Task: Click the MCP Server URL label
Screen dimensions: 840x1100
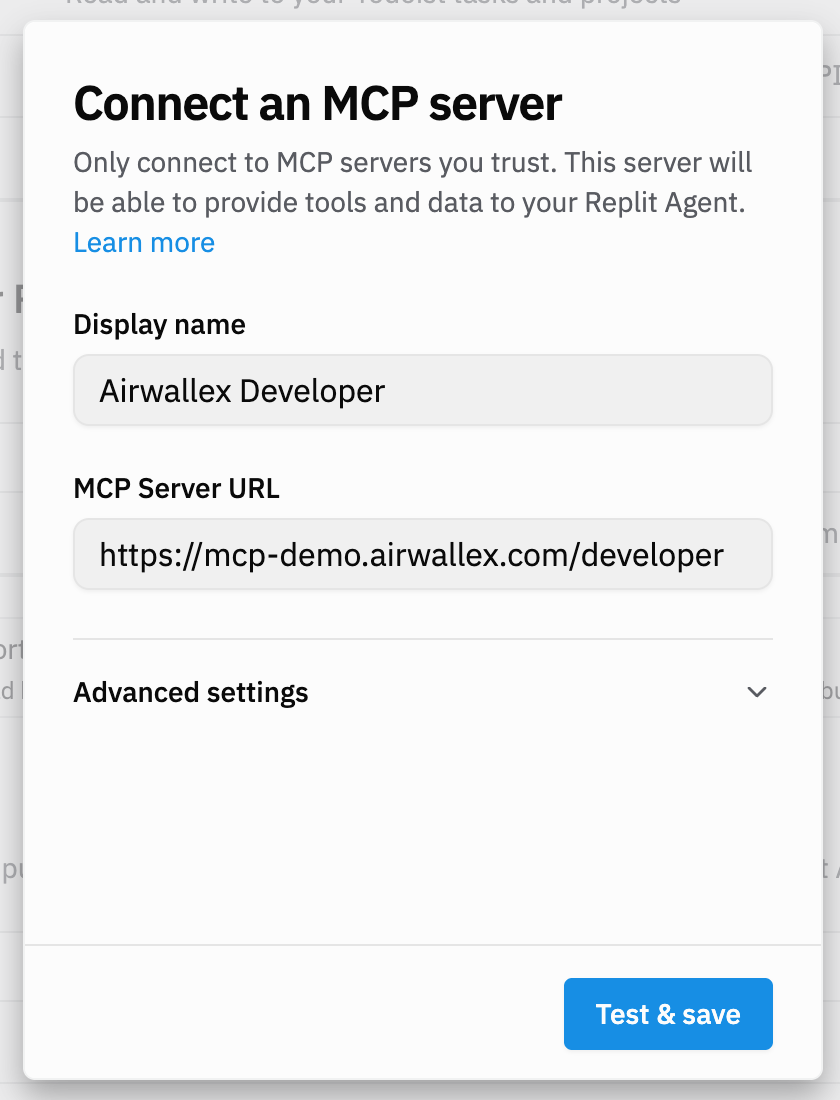Action: [x=176, y=488]
